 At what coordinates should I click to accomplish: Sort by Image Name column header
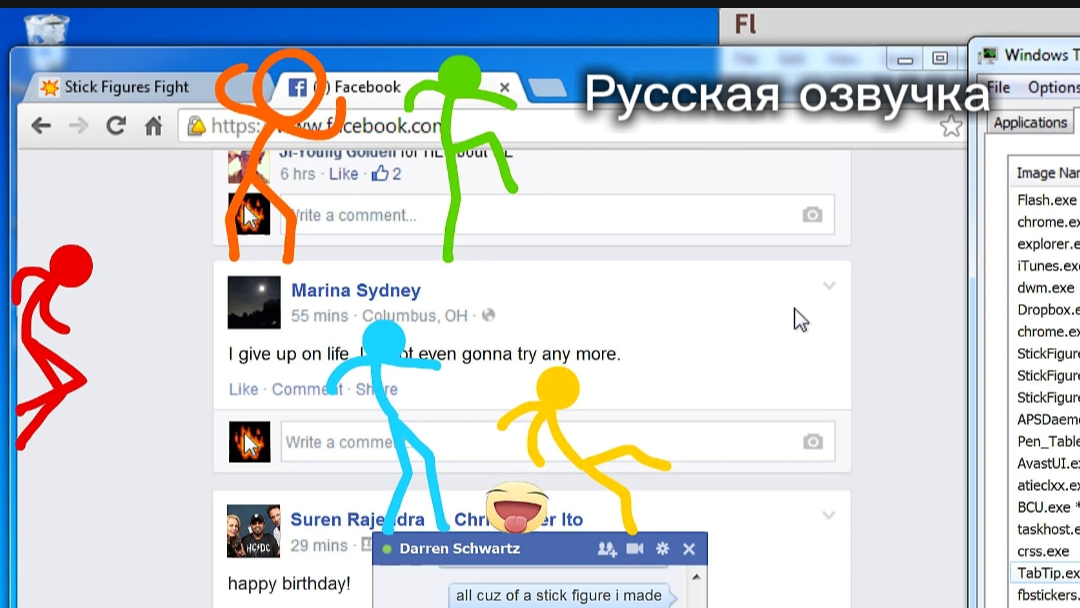1048,173
